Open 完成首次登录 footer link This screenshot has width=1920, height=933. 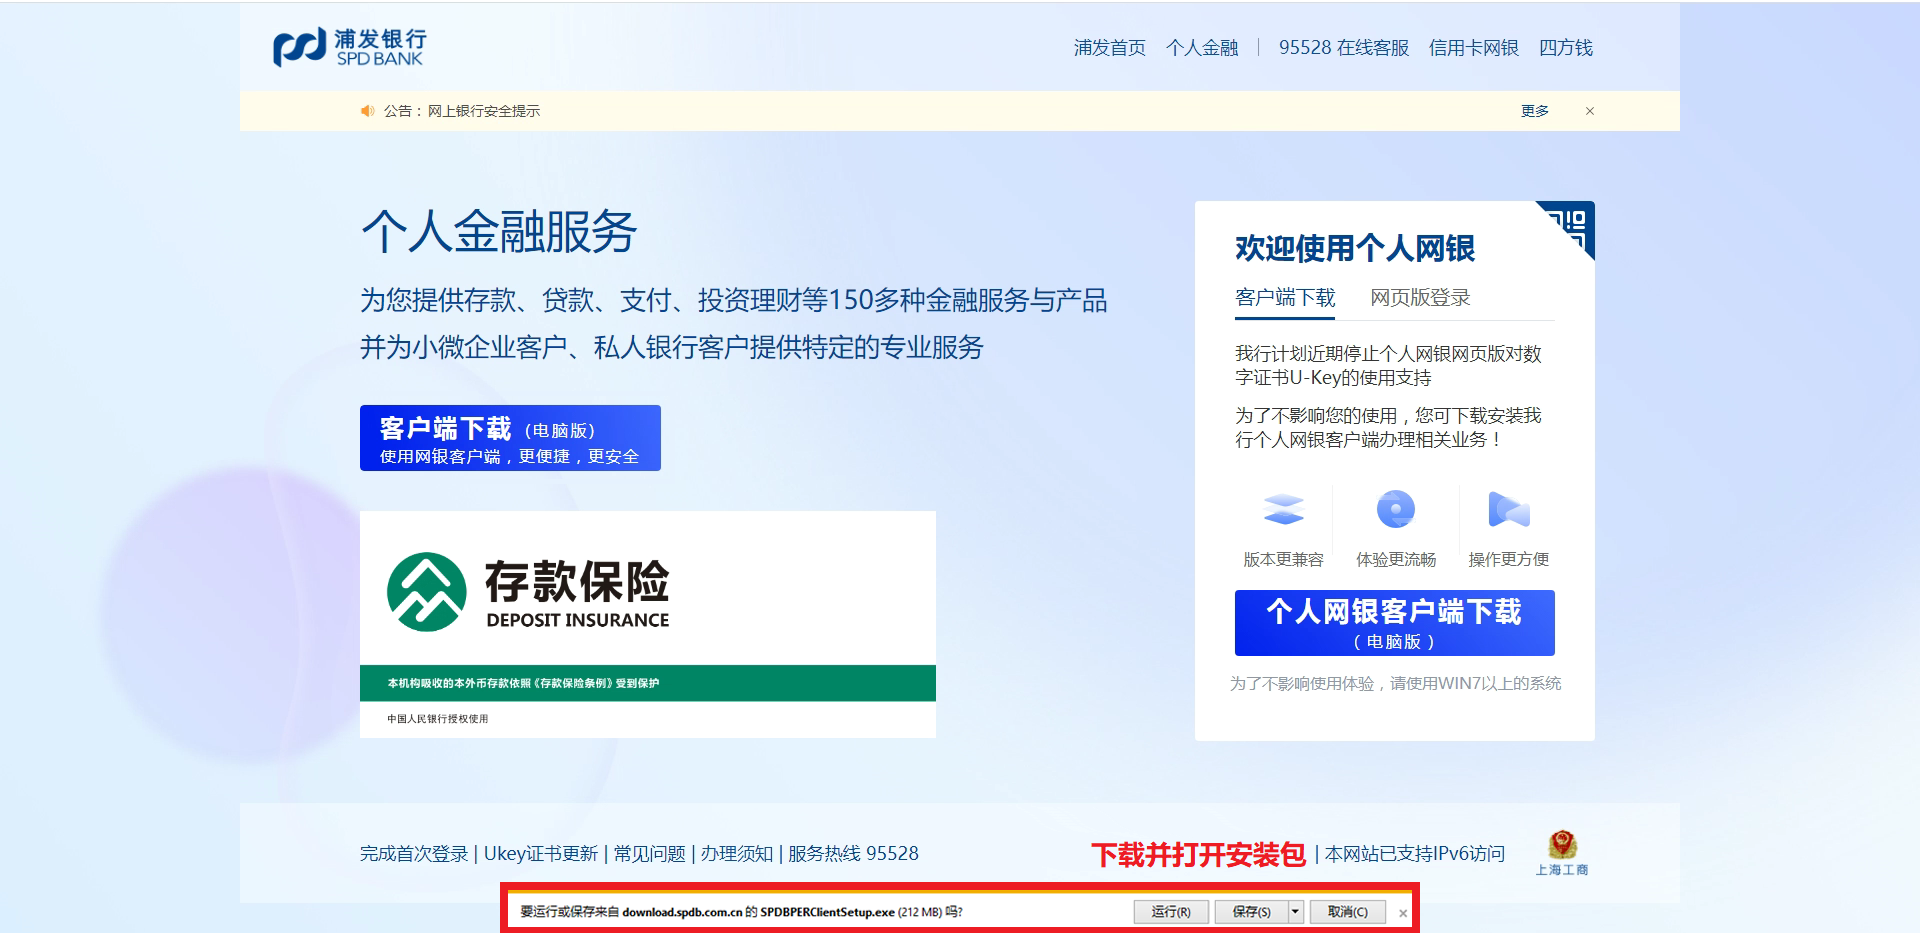point(414,853)
